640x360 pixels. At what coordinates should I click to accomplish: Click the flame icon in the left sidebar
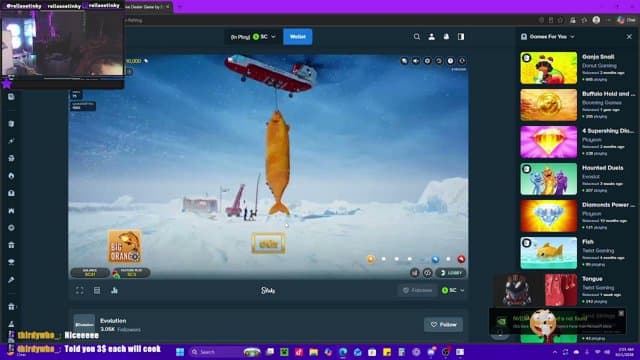pyautogui.click(x=11, y=176)
